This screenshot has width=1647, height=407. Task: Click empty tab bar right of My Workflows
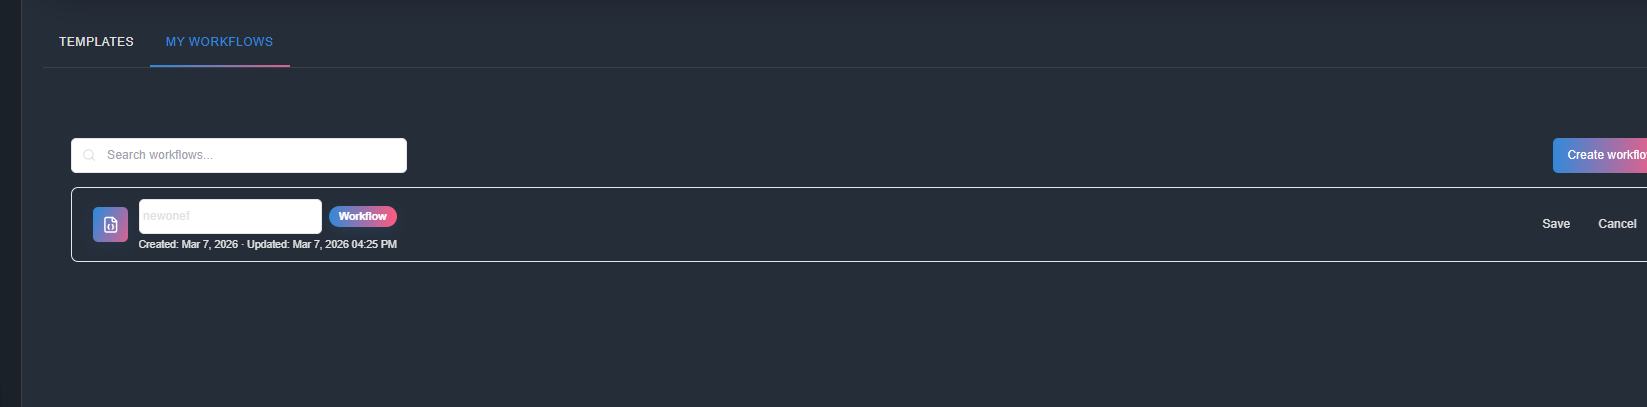(800, 42)
